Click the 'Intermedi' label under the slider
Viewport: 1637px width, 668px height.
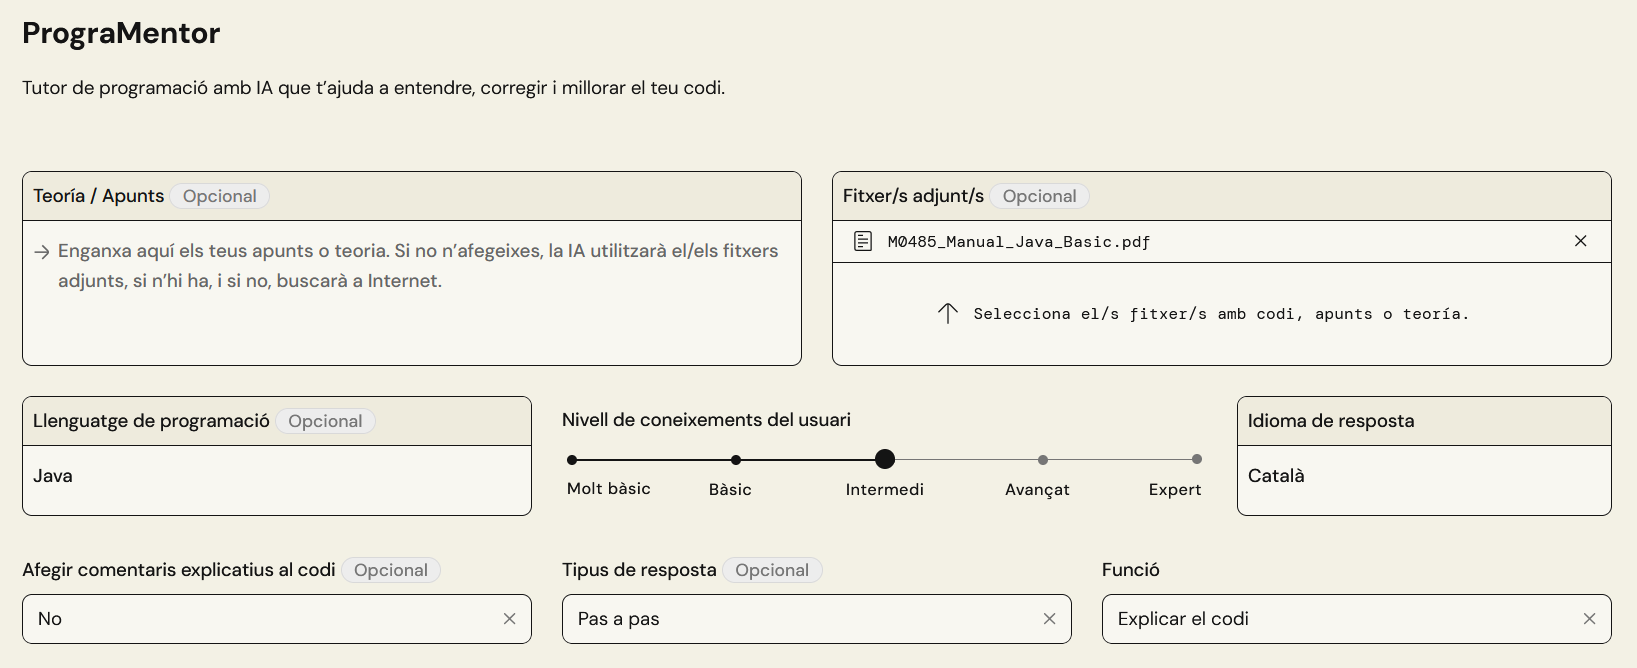point(885,489)
